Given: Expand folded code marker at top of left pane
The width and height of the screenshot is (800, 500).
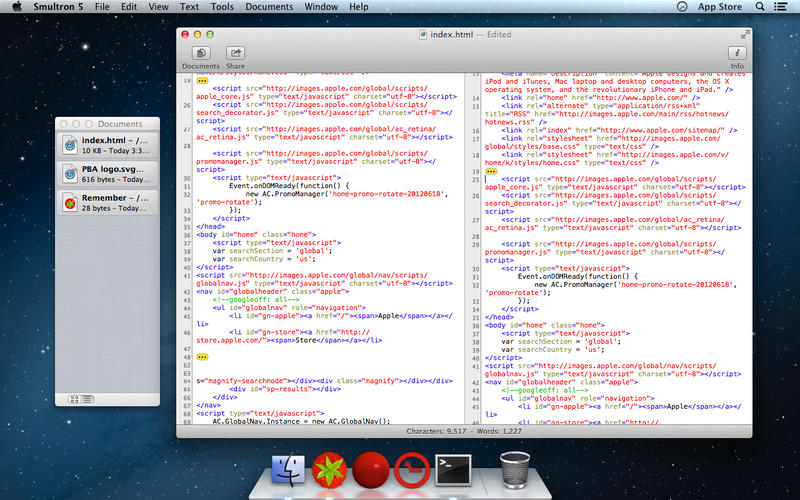Looking at the screenshot, I should 201,79.
